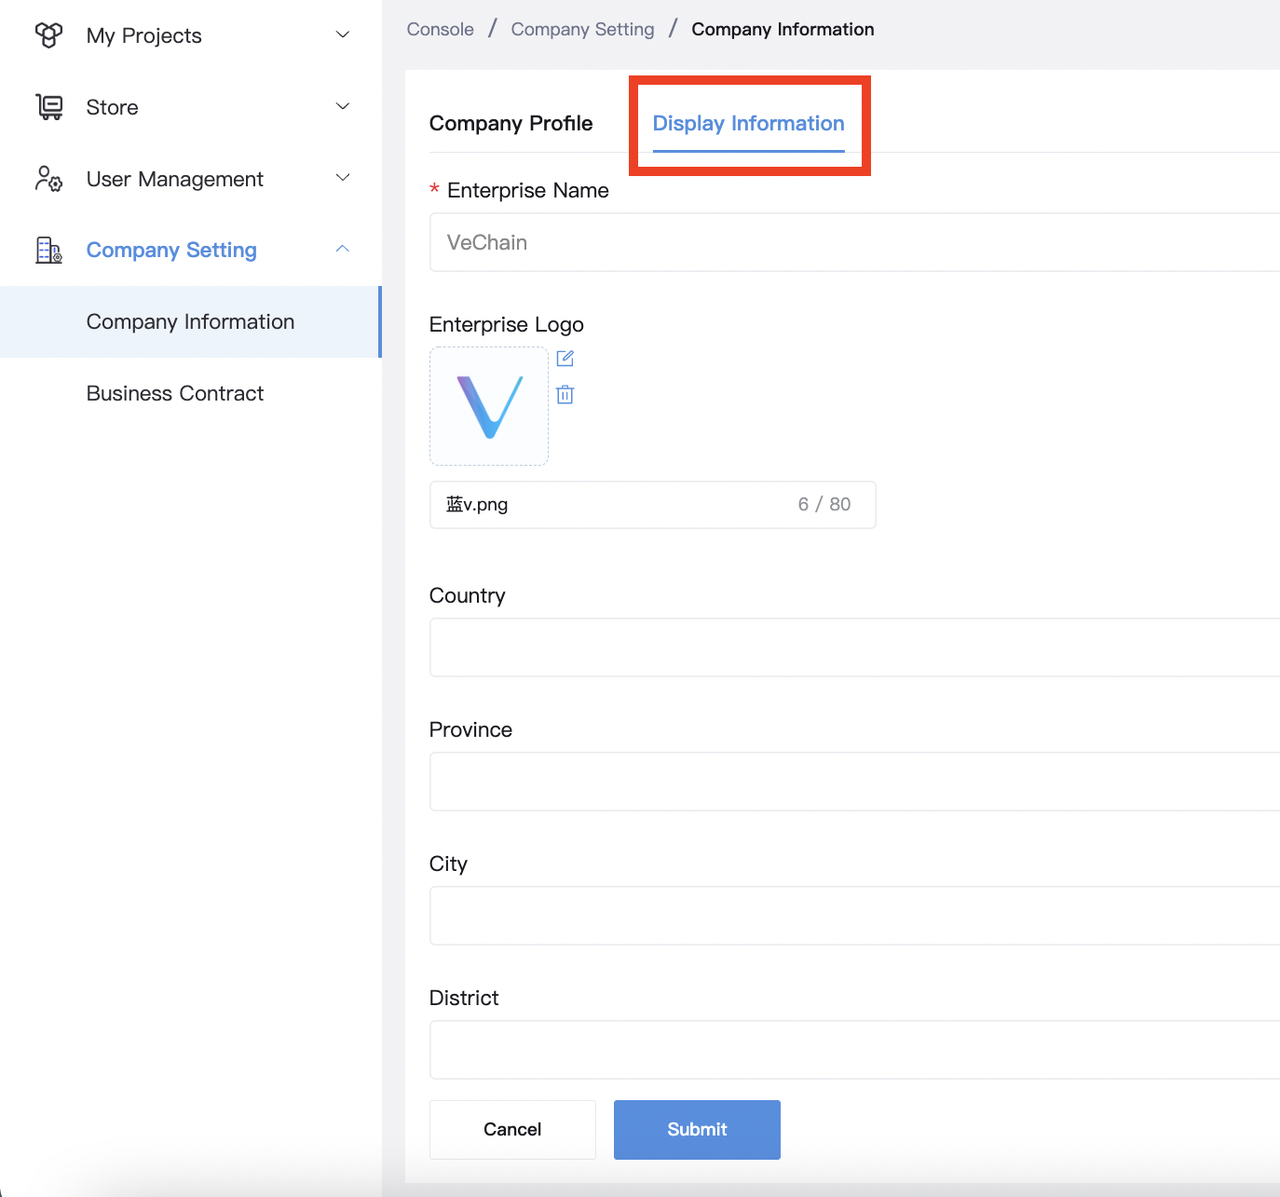Click into the Country field
The height and width of the screenshot is (1197, 1280).
(855, 647)
